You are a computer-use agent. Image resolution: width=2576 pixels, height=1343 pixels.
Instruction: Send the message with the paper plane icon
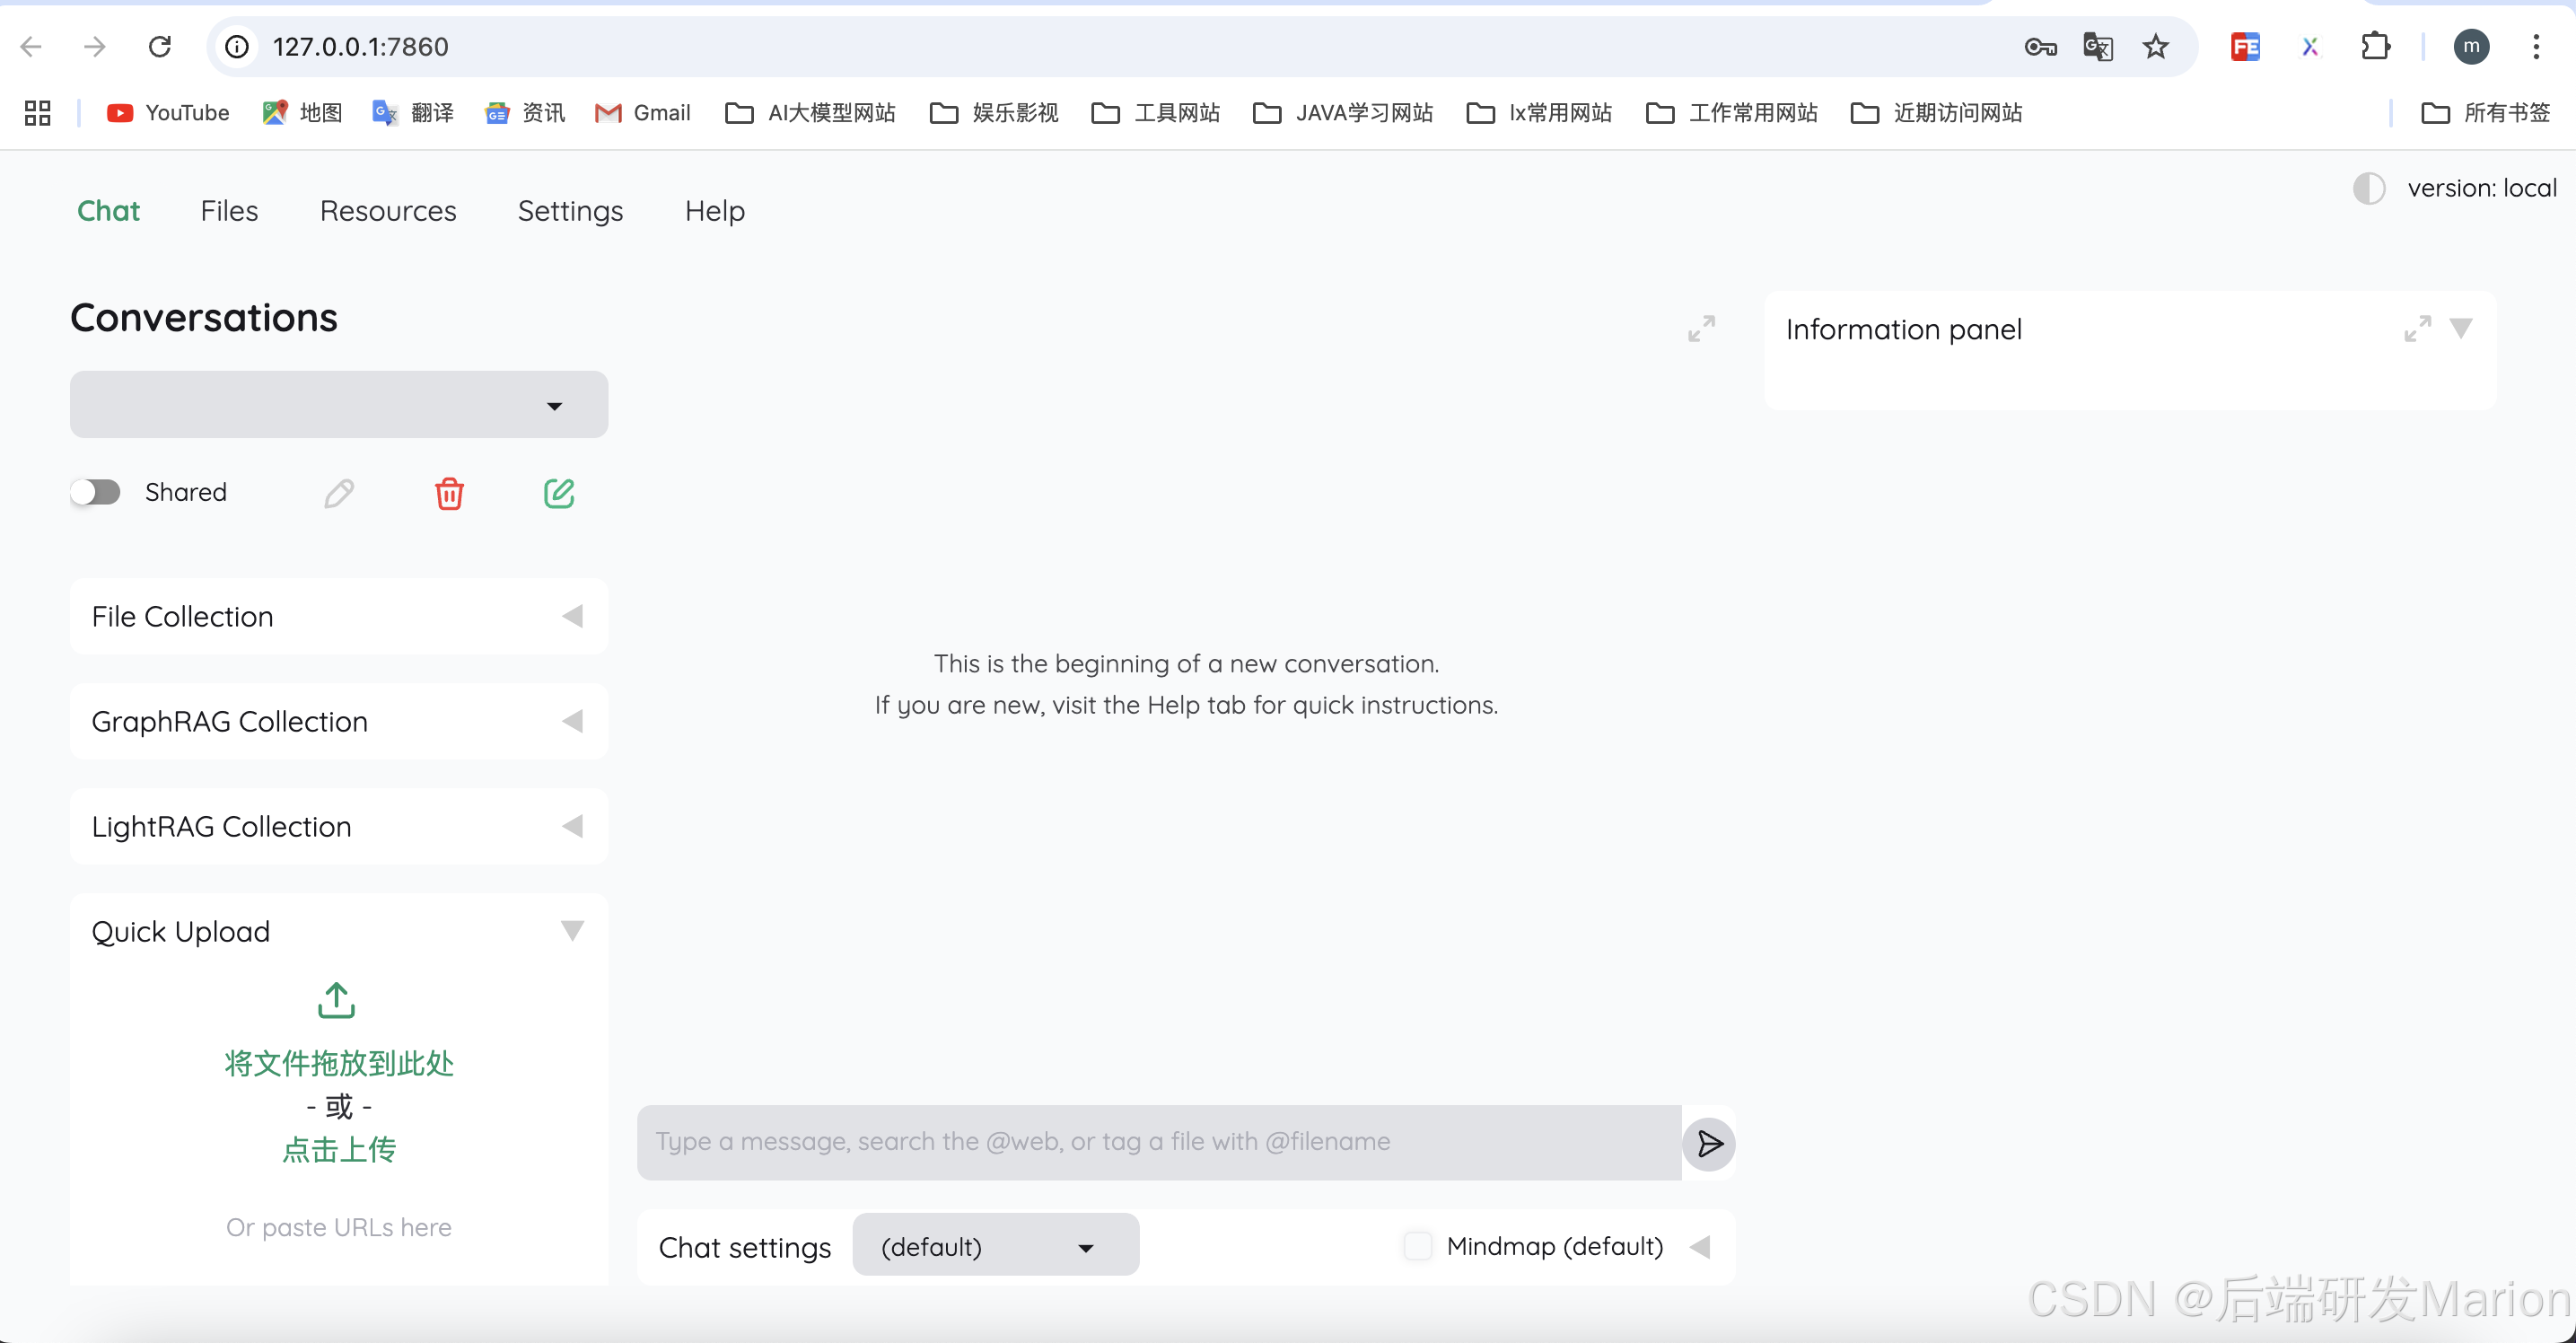pos(1709,1143)
